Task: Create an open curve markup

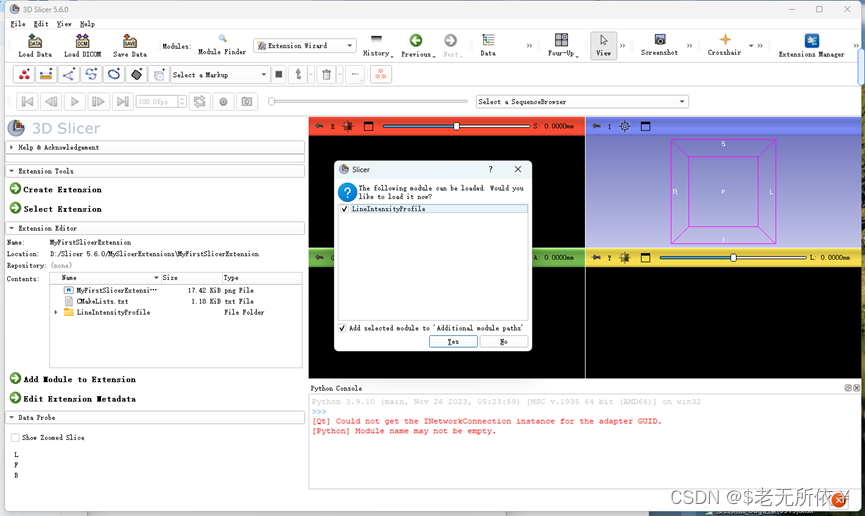Action: [x=91, y=75]
